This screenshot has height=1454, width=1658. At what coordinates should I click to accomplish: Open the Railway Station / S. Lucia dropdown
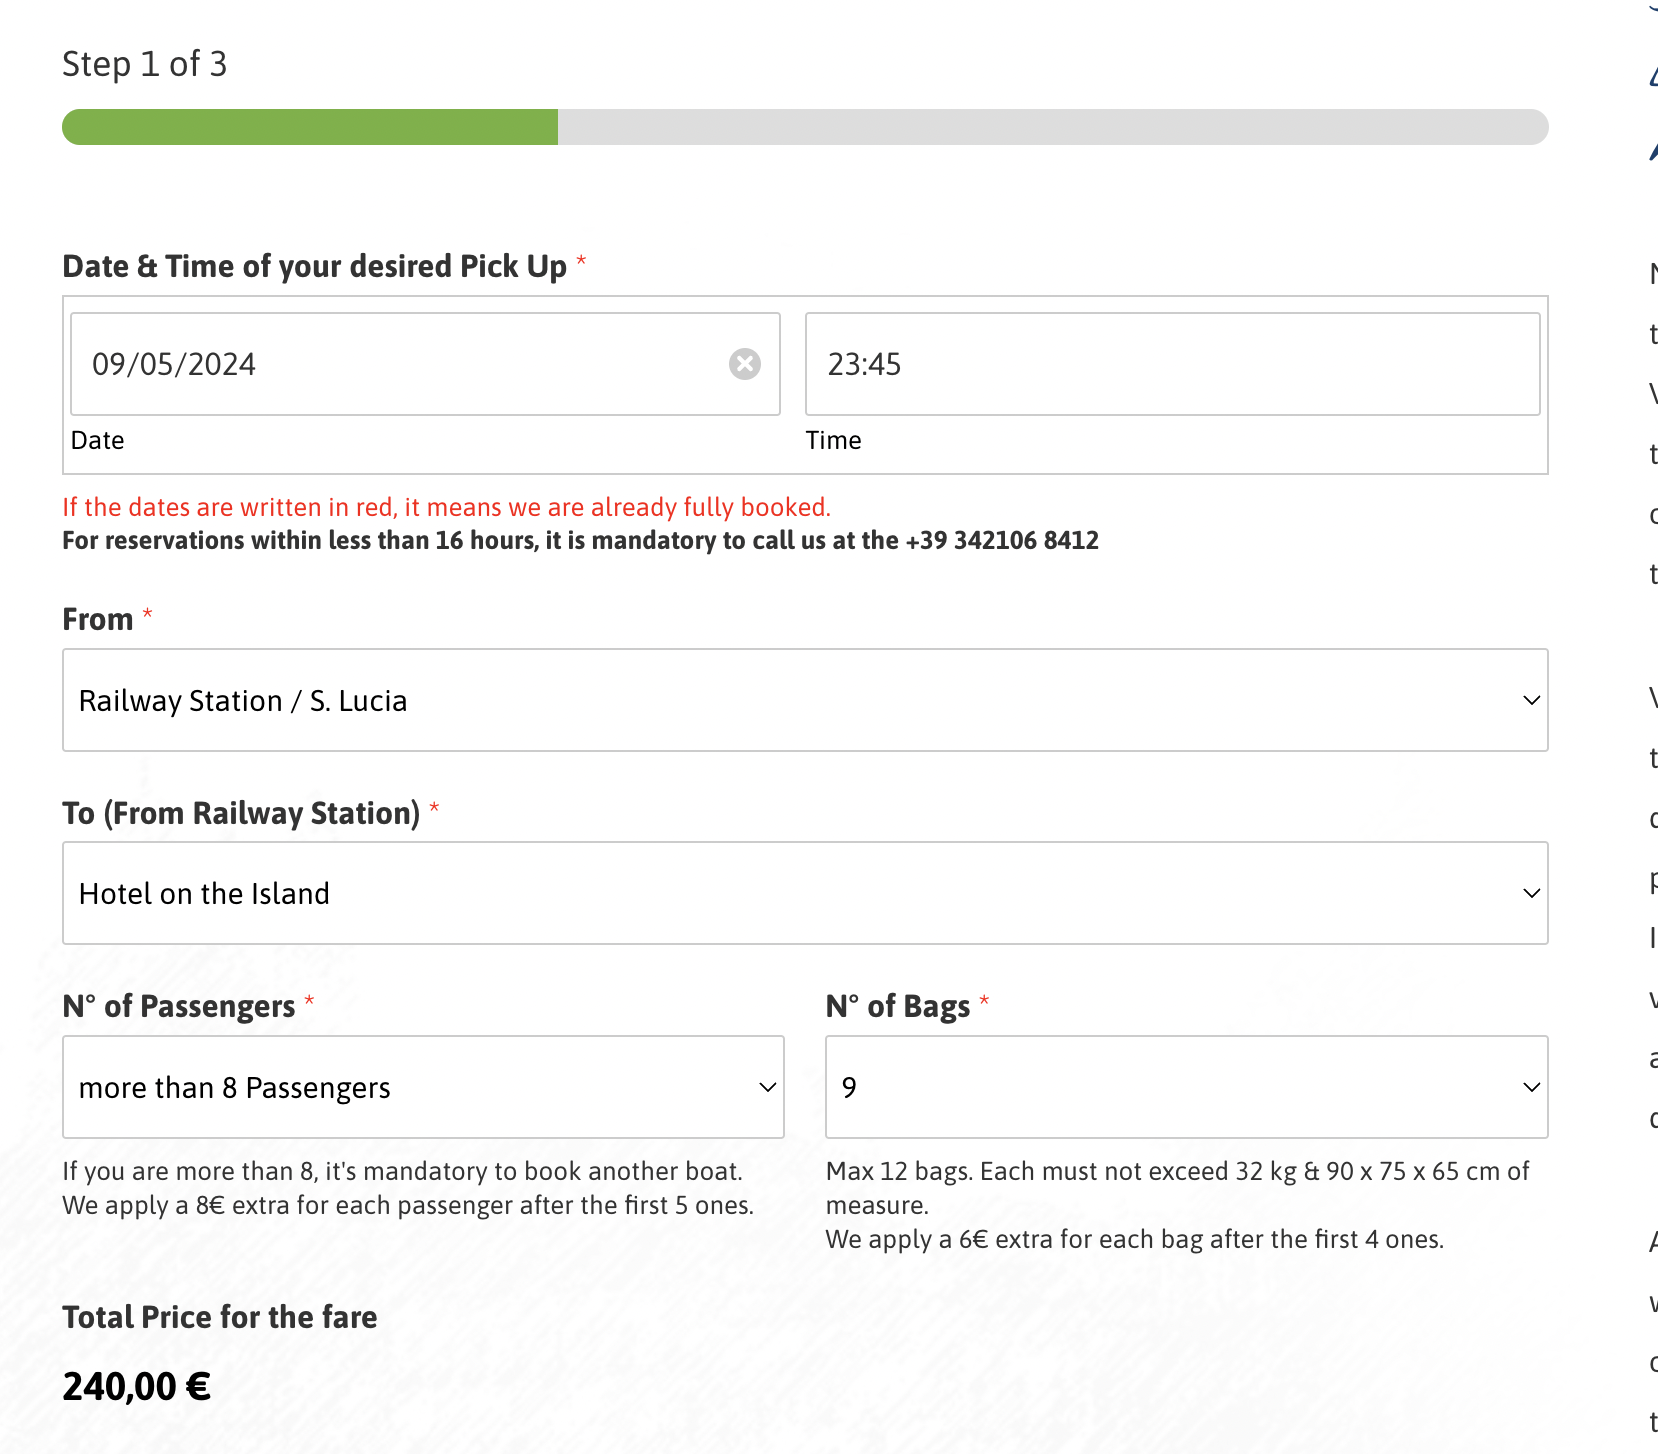(x=805, y=700)
